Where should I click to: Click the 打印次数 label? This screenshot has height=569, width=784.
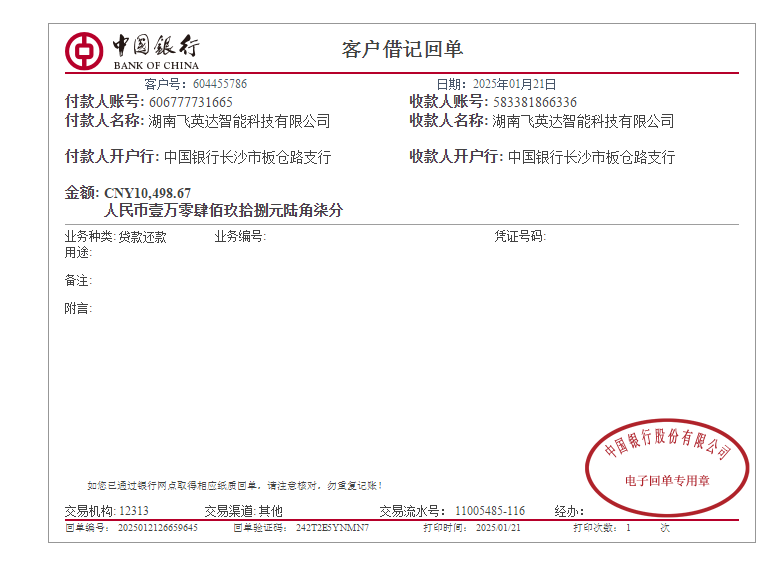click(x=596, y=528)
